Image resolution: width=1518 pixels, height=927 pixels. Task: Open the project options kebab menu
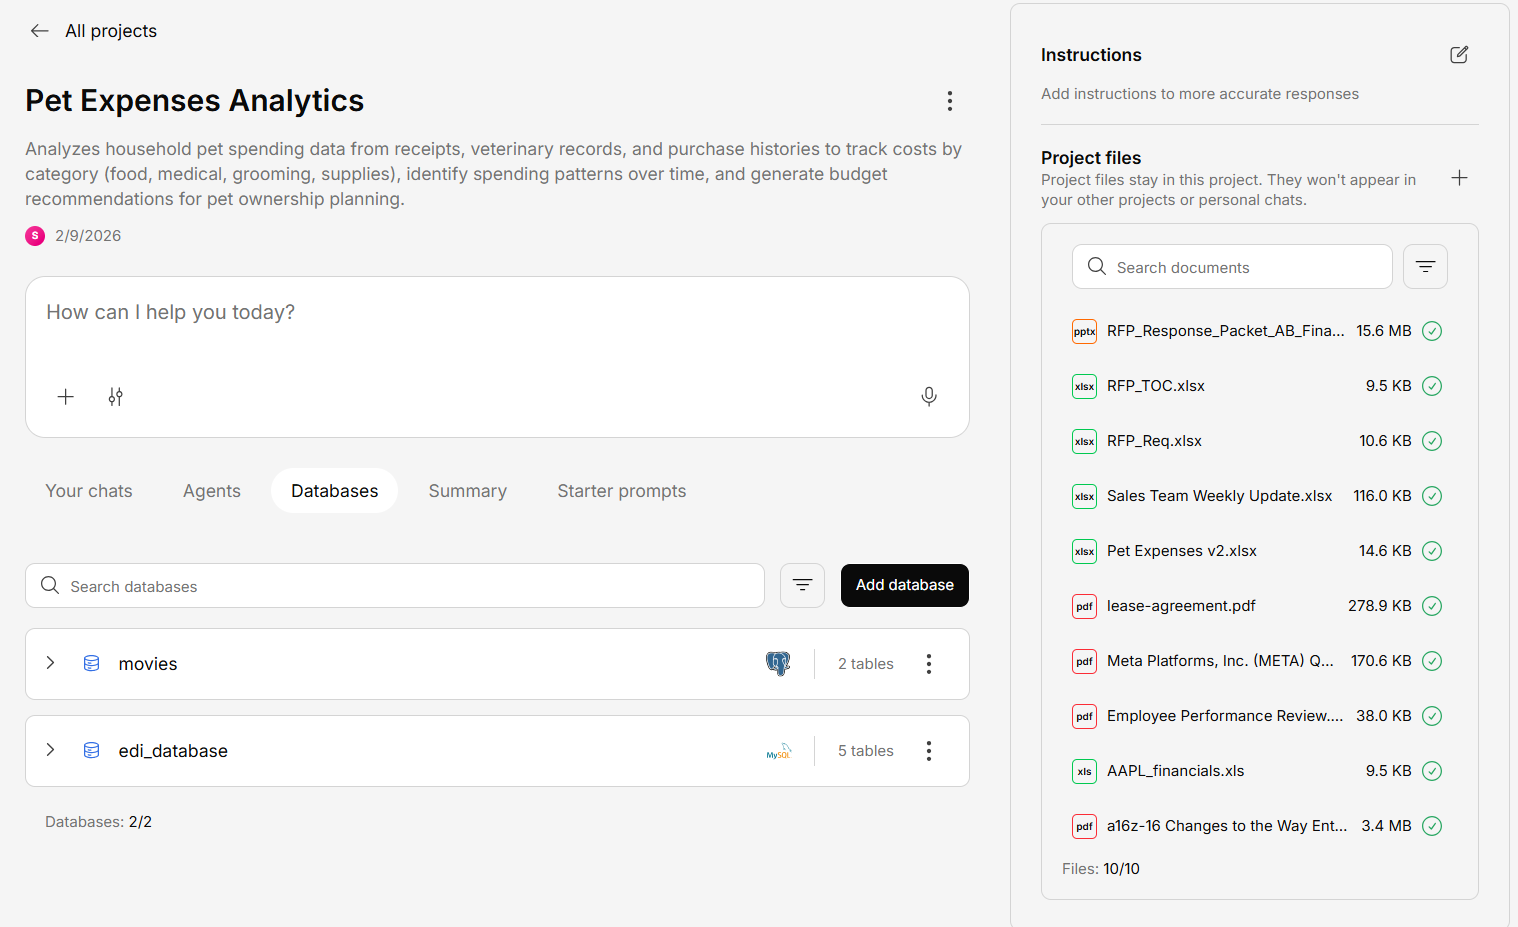(949, 101)
